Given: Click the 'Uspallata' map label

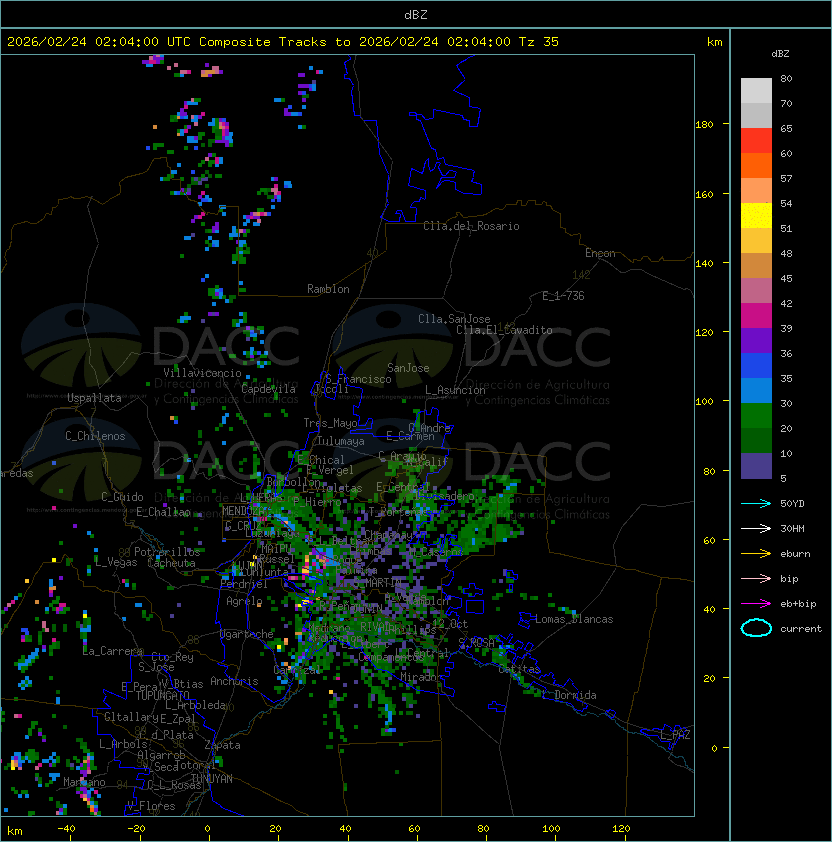Looking at the screenshot, I should [x=94, y=398].
